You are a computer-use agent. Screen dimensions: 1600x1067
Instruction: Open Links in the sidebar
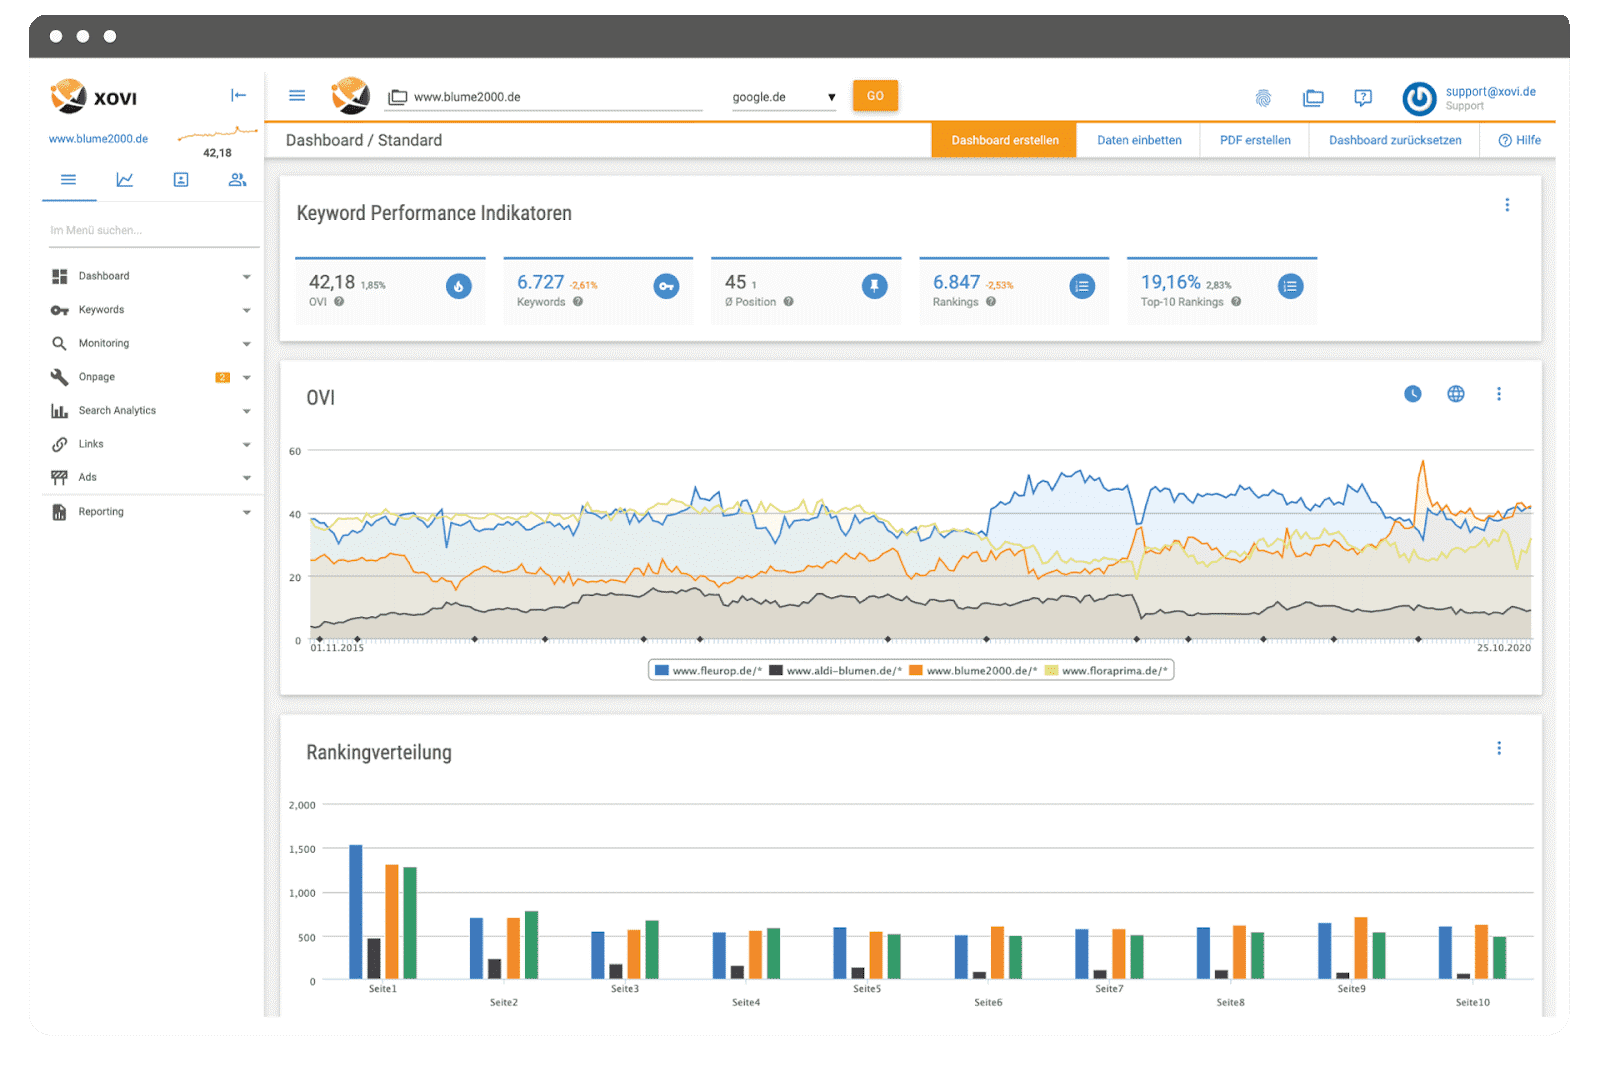point(91,444)
